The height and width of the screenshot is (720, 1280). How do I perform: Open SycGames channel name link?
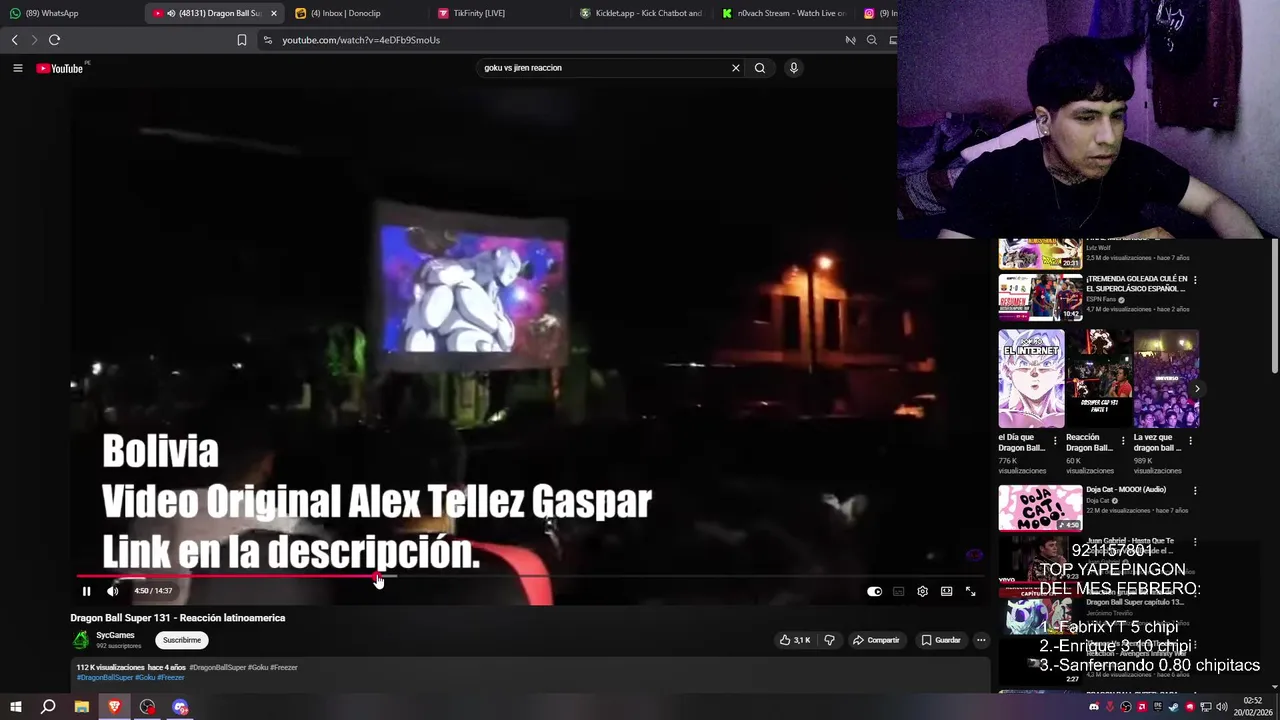pos(115,635)
